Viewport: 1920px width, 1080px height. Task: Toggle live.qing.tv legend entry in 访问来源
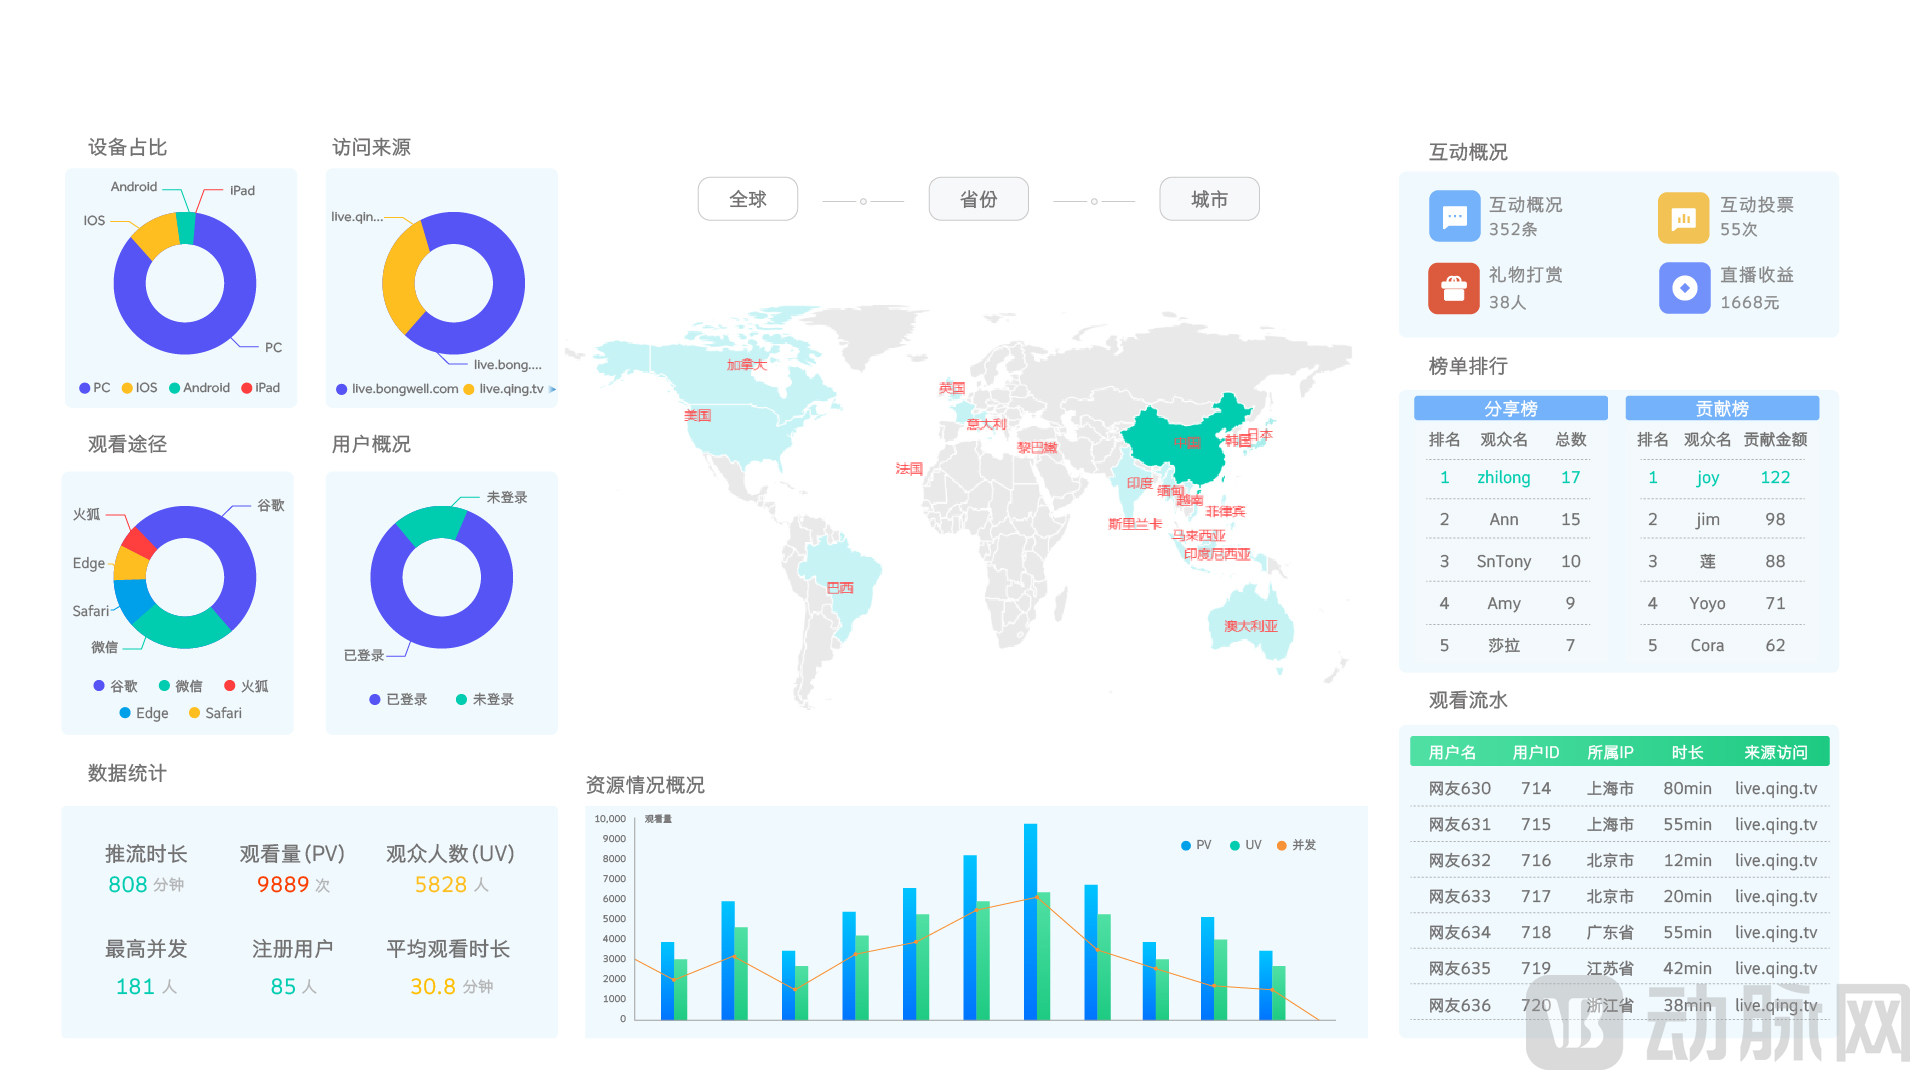[504, 389]
